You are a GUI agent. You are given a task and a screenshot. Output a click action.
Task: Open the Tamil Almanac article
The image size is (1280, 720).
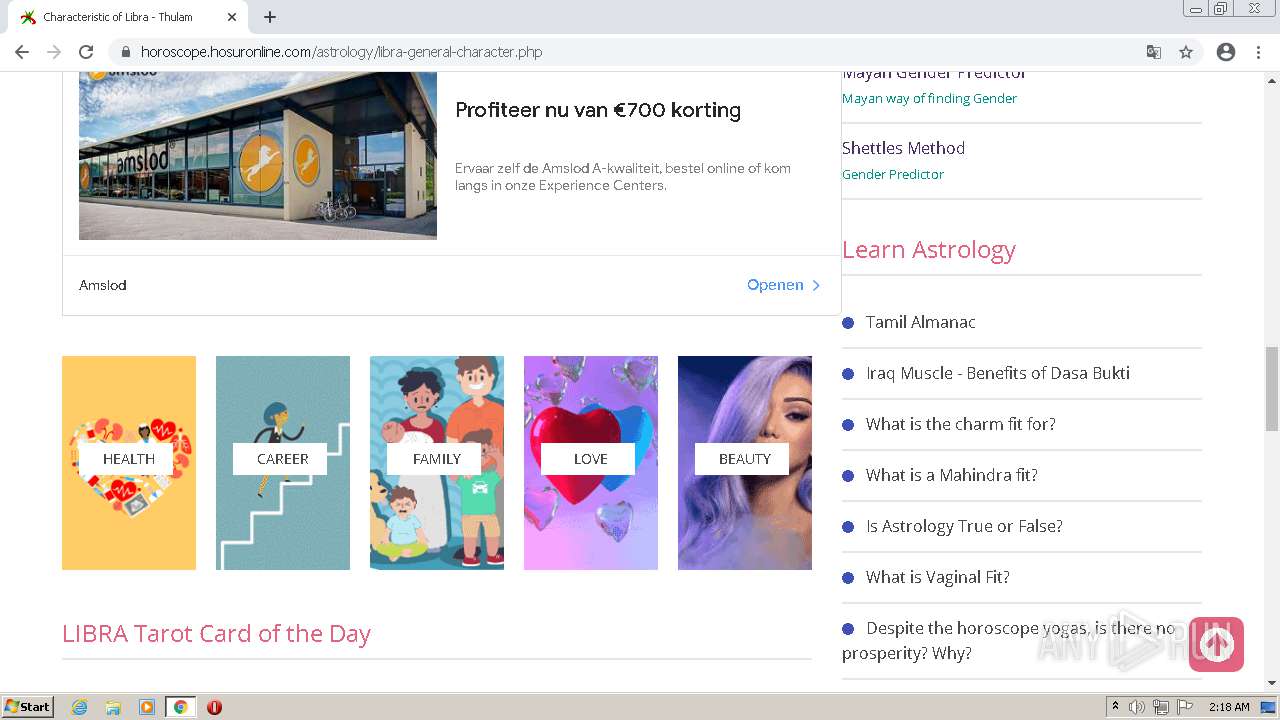(921, 322)
